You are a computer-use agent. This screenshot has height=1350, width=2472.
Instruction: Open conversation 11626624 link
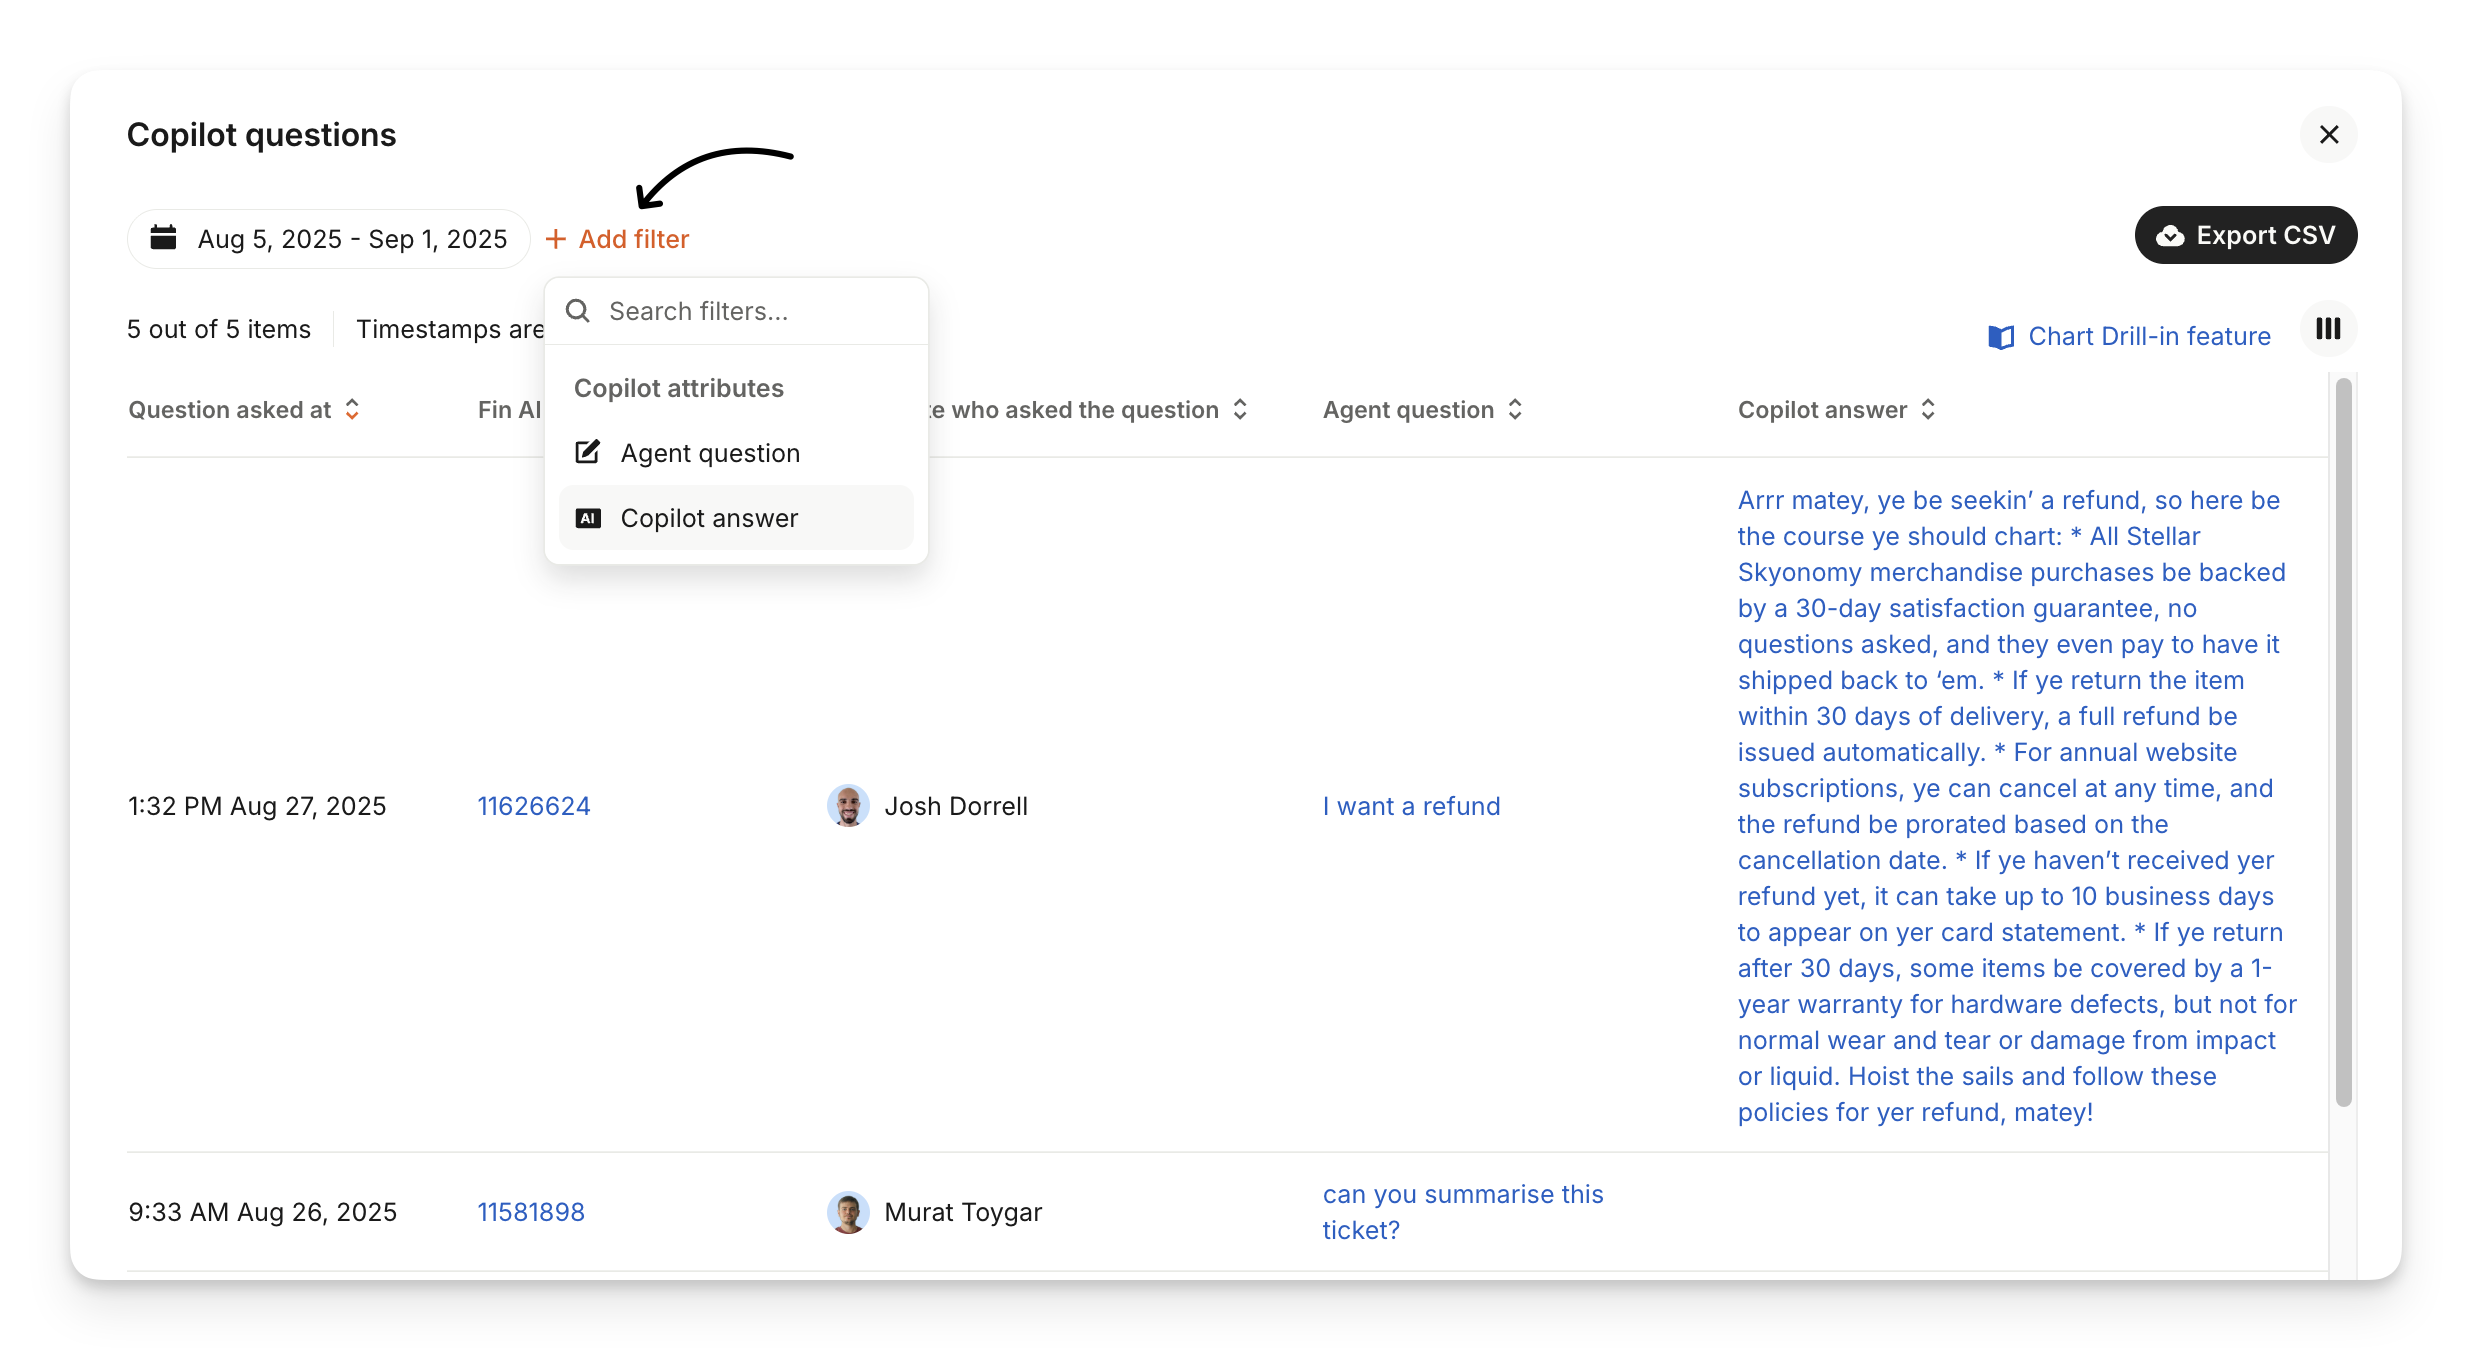pos(534,806)
